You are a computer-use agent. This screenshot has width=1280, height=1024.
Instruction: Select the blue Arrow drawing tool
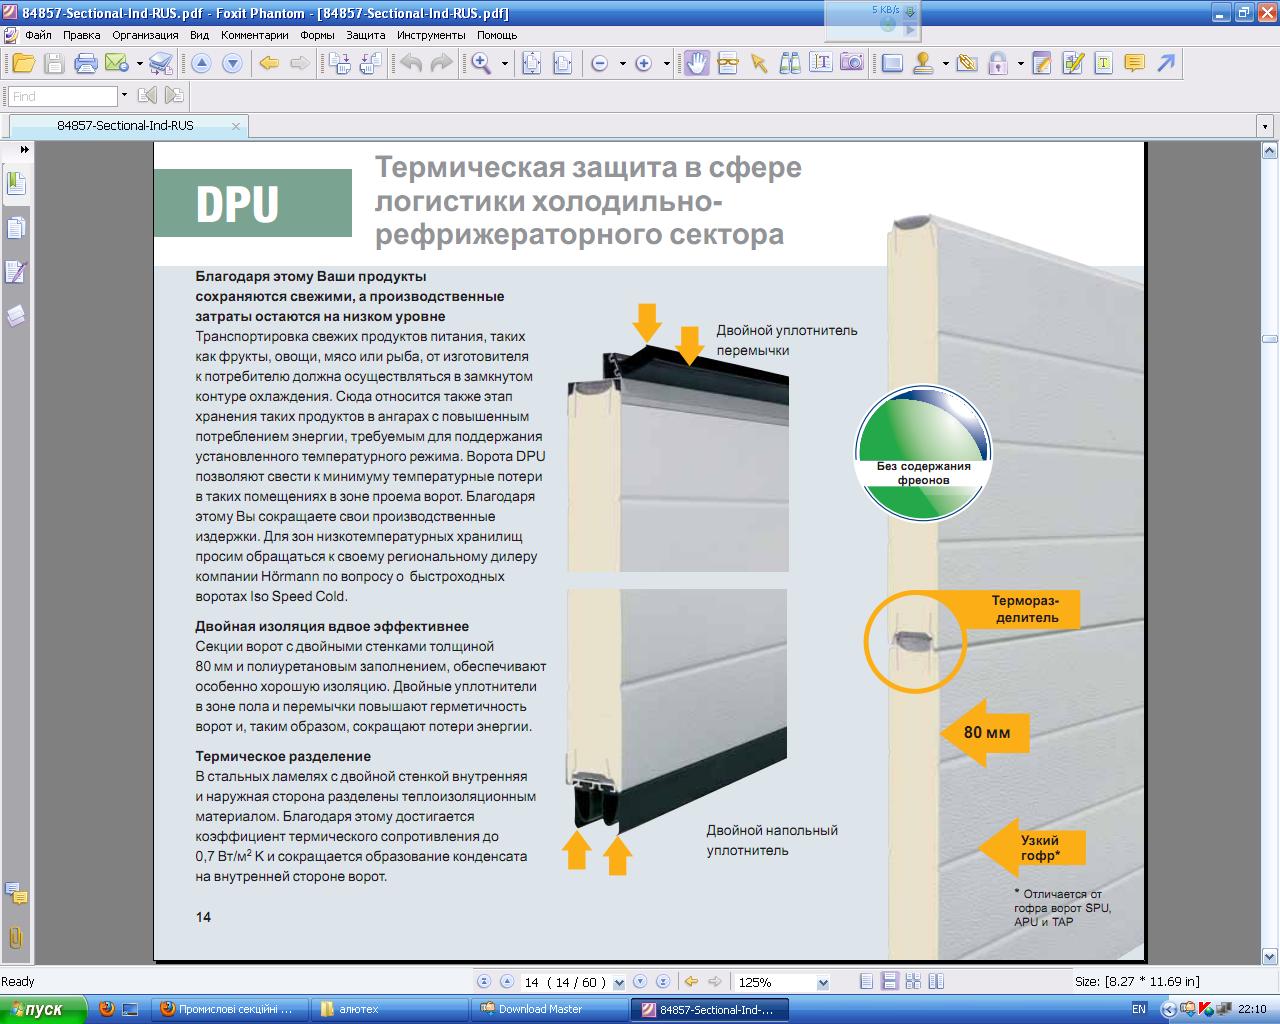coord(1166,64)
